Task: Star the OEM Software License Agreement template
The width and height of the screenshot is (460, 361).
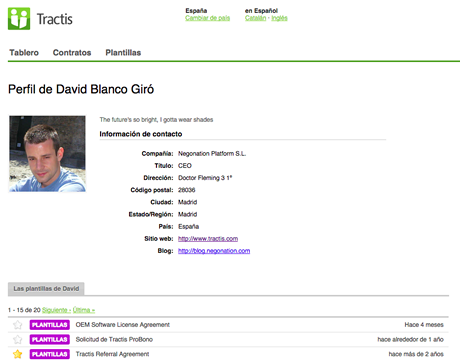Action: point(17,325)
